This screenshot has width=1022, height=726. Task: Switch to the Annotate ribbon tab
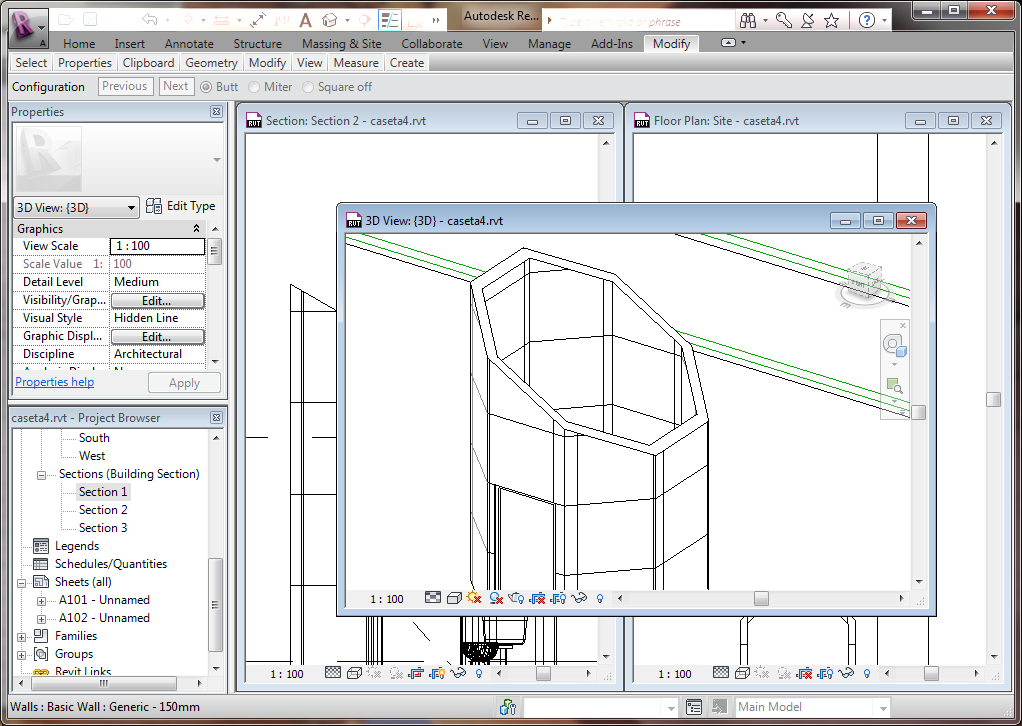[x=189, y=44]
